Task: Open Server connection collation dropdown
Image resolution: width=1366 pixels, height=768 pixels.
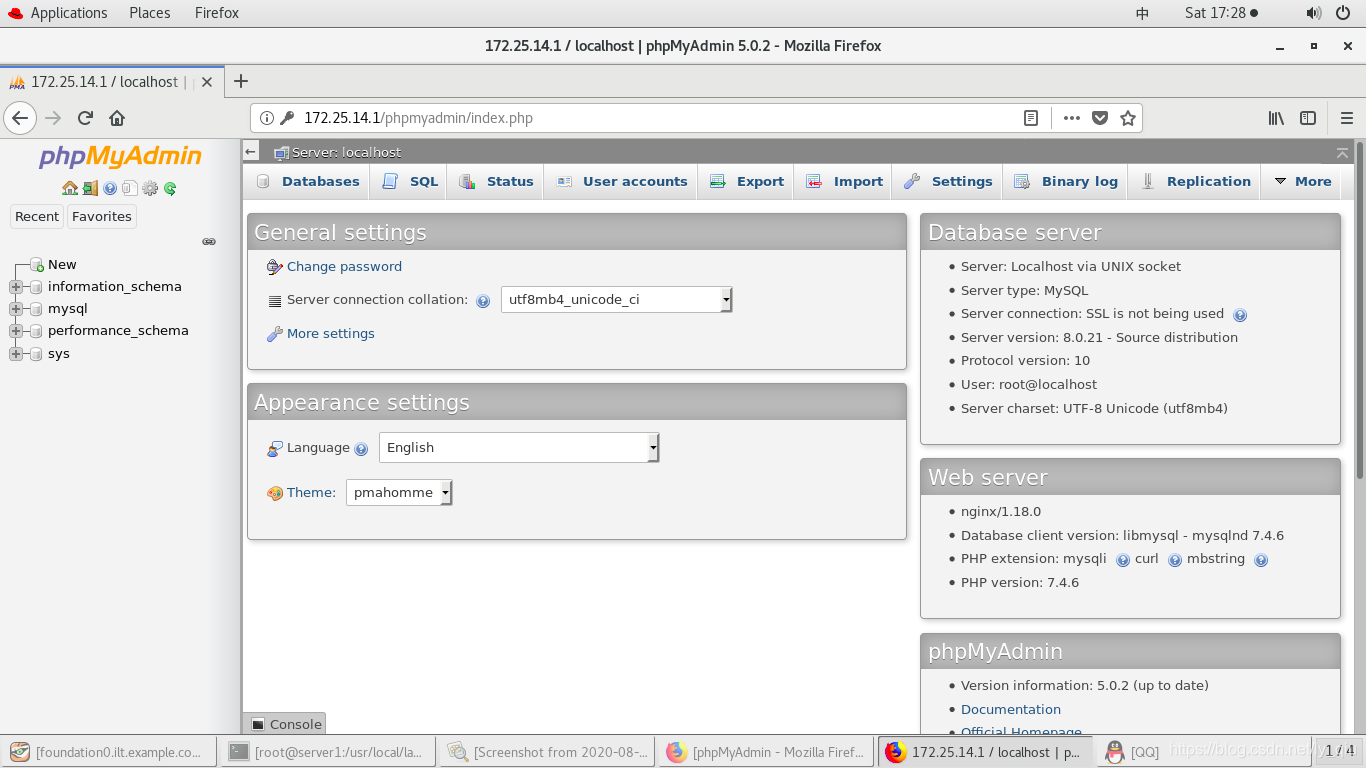Action: tap(617, 300)
